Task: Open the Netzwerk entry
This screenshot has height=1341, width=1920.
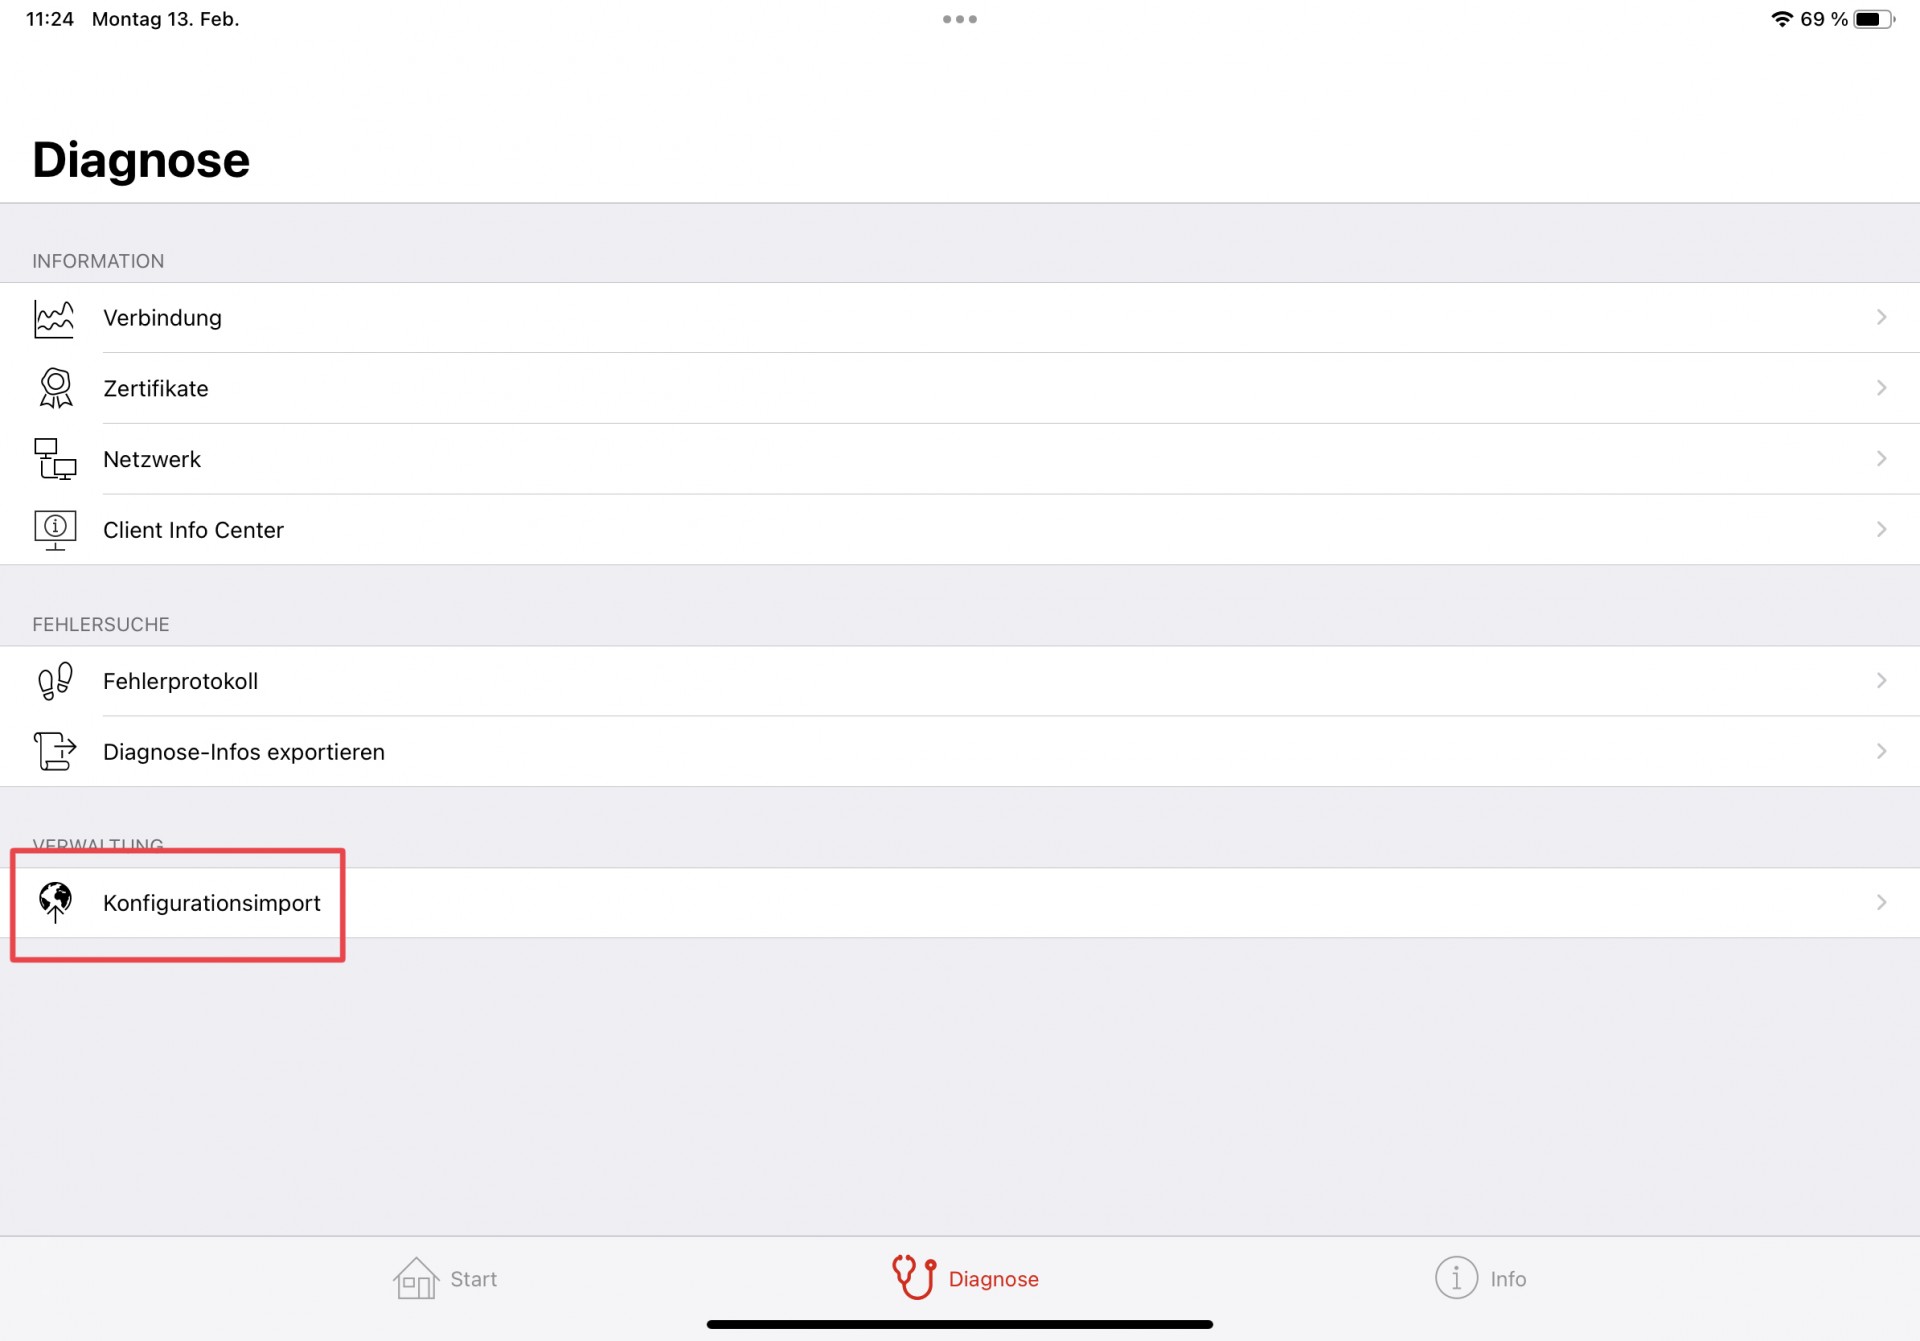Action: pos(960,459)
